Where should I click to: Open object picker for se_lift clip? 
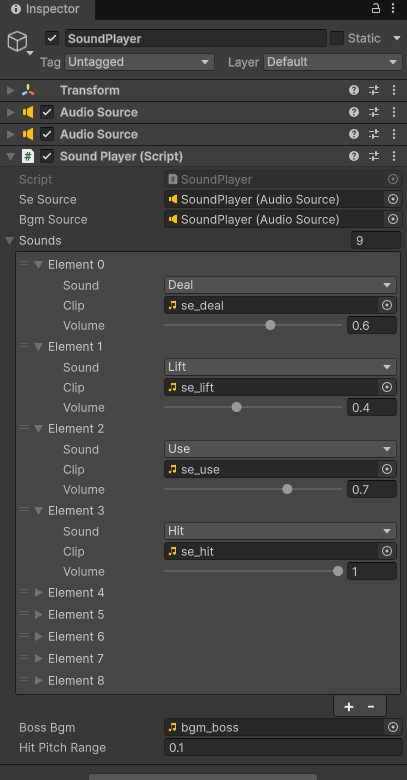[x=387, y=387]
